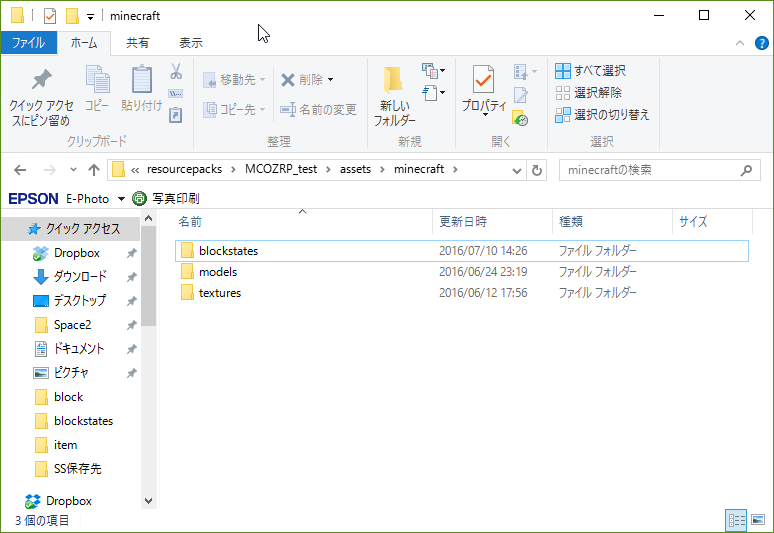Open デスクトップ in navigation pane
The image size is (774, 533).
(79, 301)
